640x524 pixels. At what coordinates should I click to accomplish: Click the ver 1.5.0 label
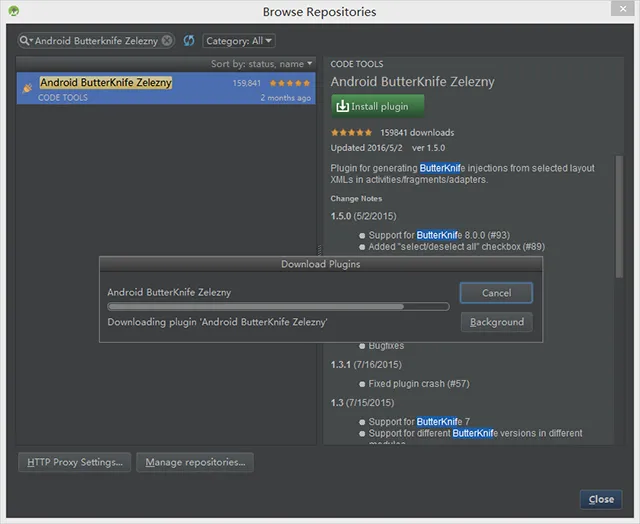[x=428, y=148]
